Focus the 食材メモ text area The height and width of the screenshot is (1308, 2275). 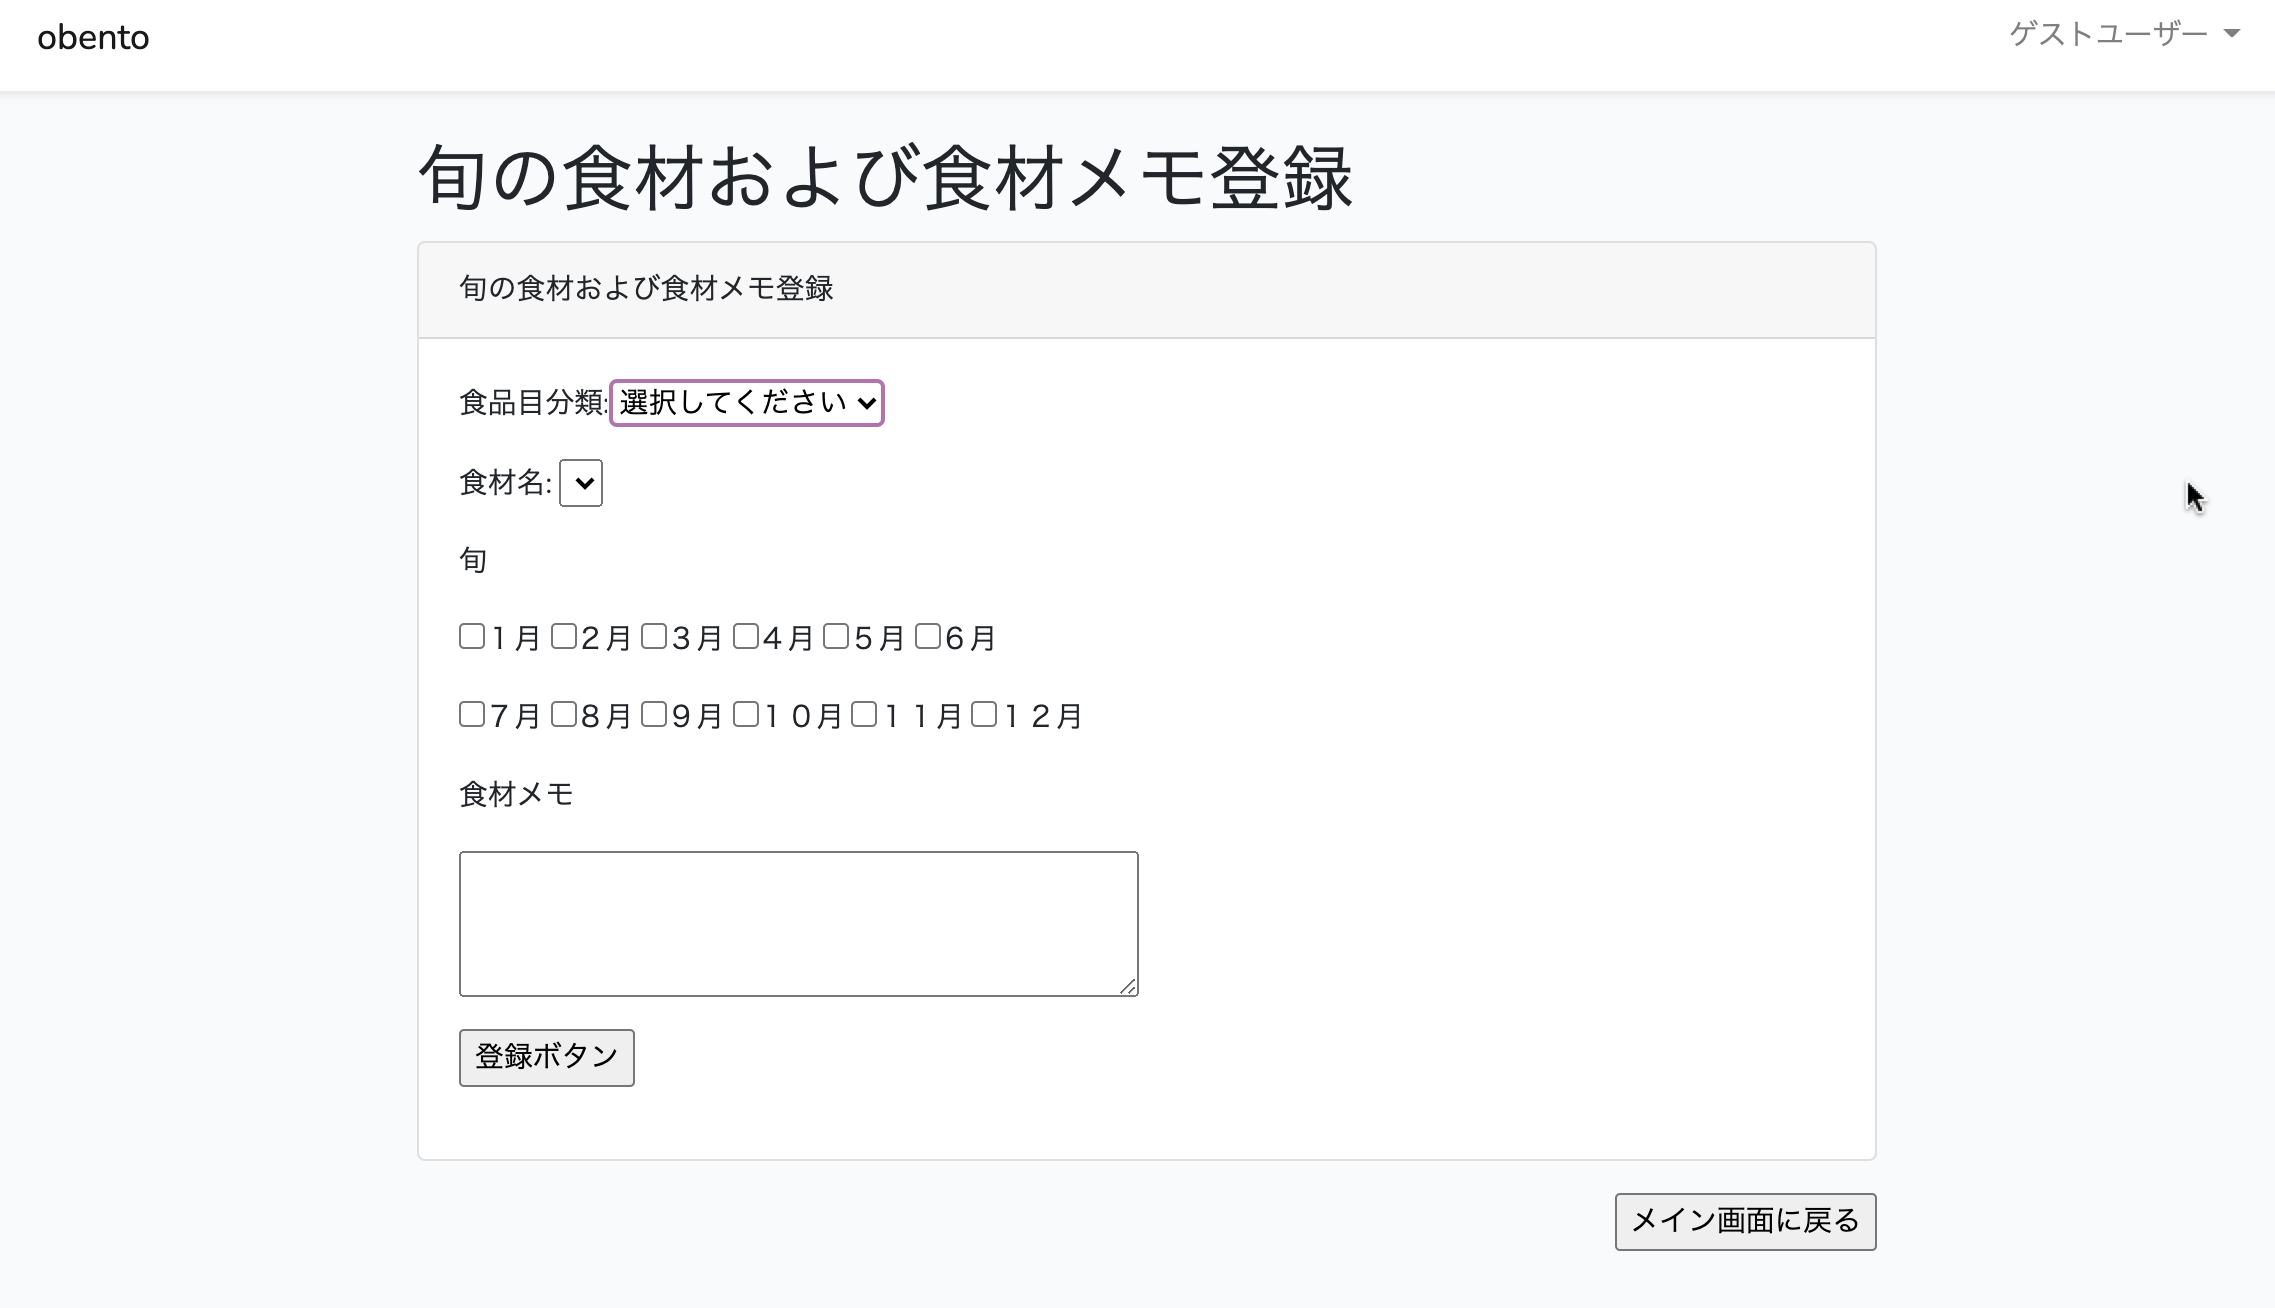click(x=798, y=923)
